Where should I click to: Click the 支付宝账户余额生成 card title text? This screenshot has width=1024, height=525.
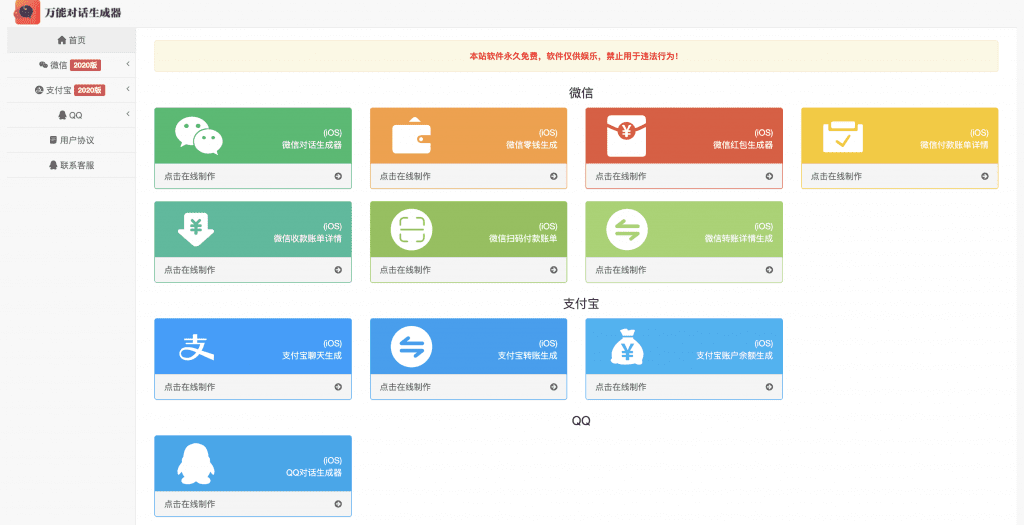(735, 356)
